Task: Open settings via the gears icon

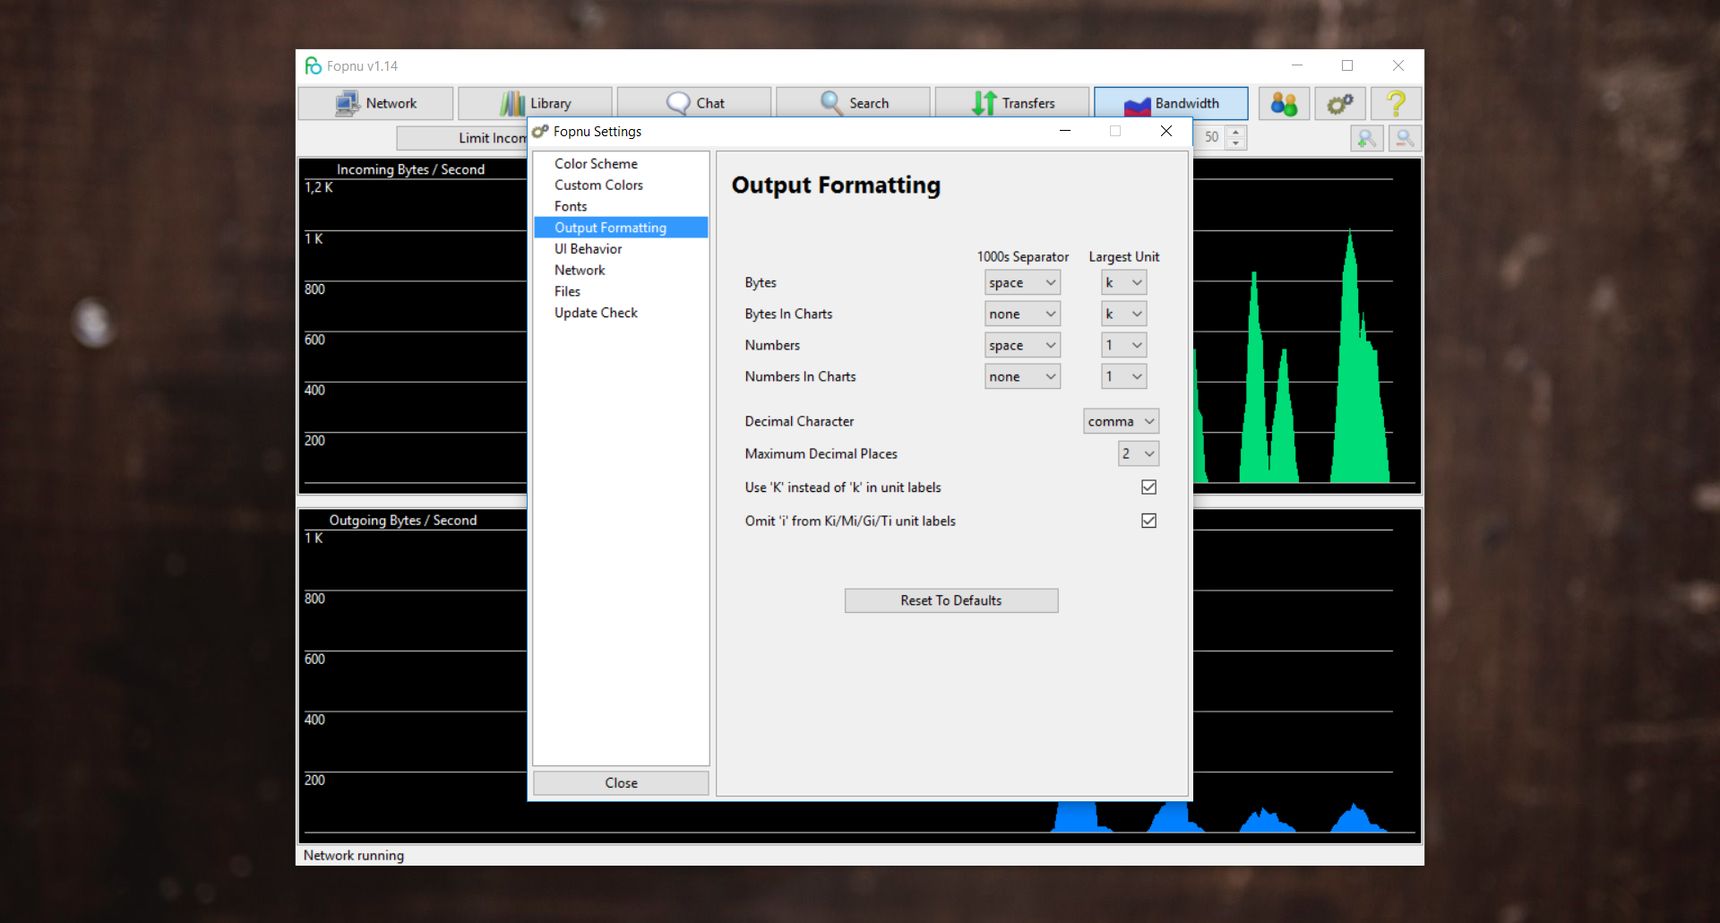Action: pos(1340,103)
